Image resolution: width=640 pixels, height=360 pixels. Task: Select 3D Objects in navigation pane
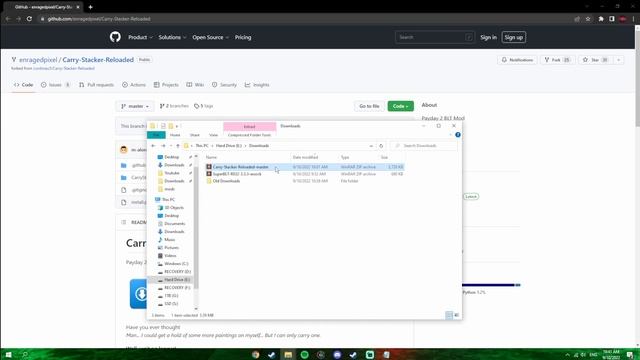coord(171,208)
